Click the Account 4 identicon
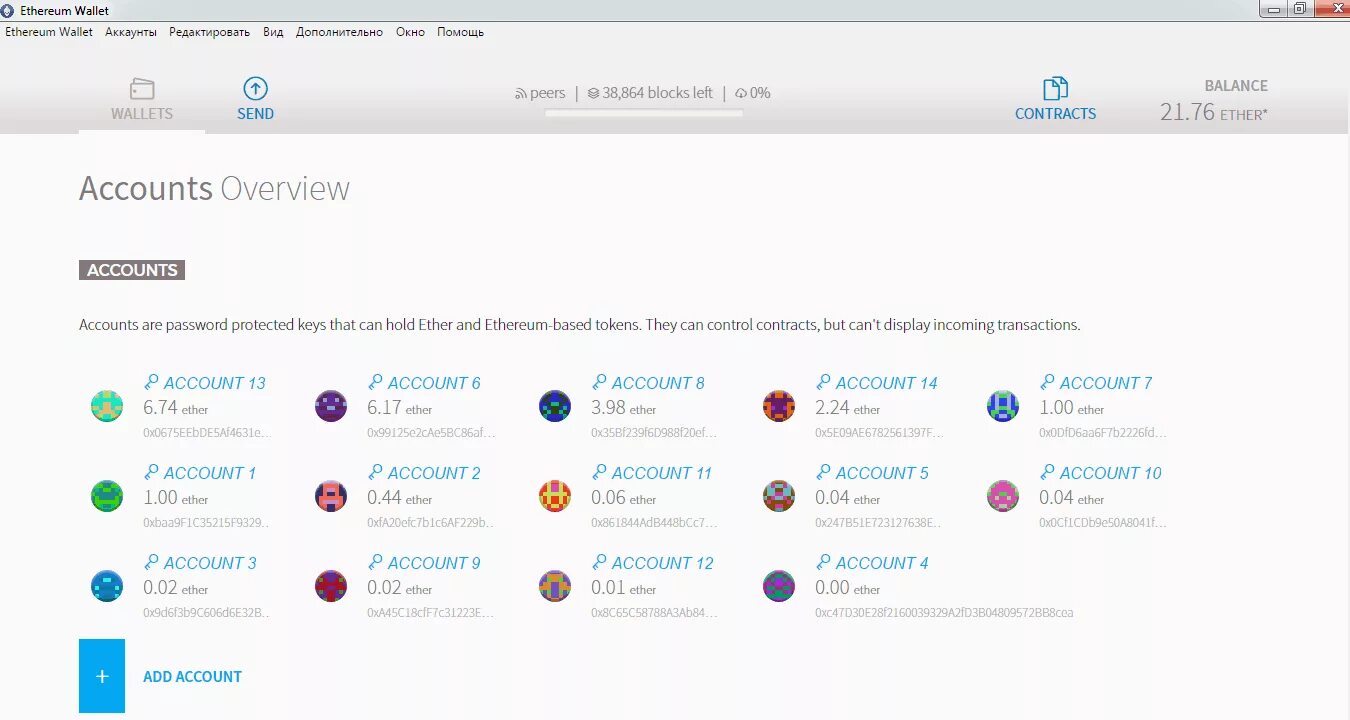This screenshot has width=1350, height=720. [x=779, y=586]
